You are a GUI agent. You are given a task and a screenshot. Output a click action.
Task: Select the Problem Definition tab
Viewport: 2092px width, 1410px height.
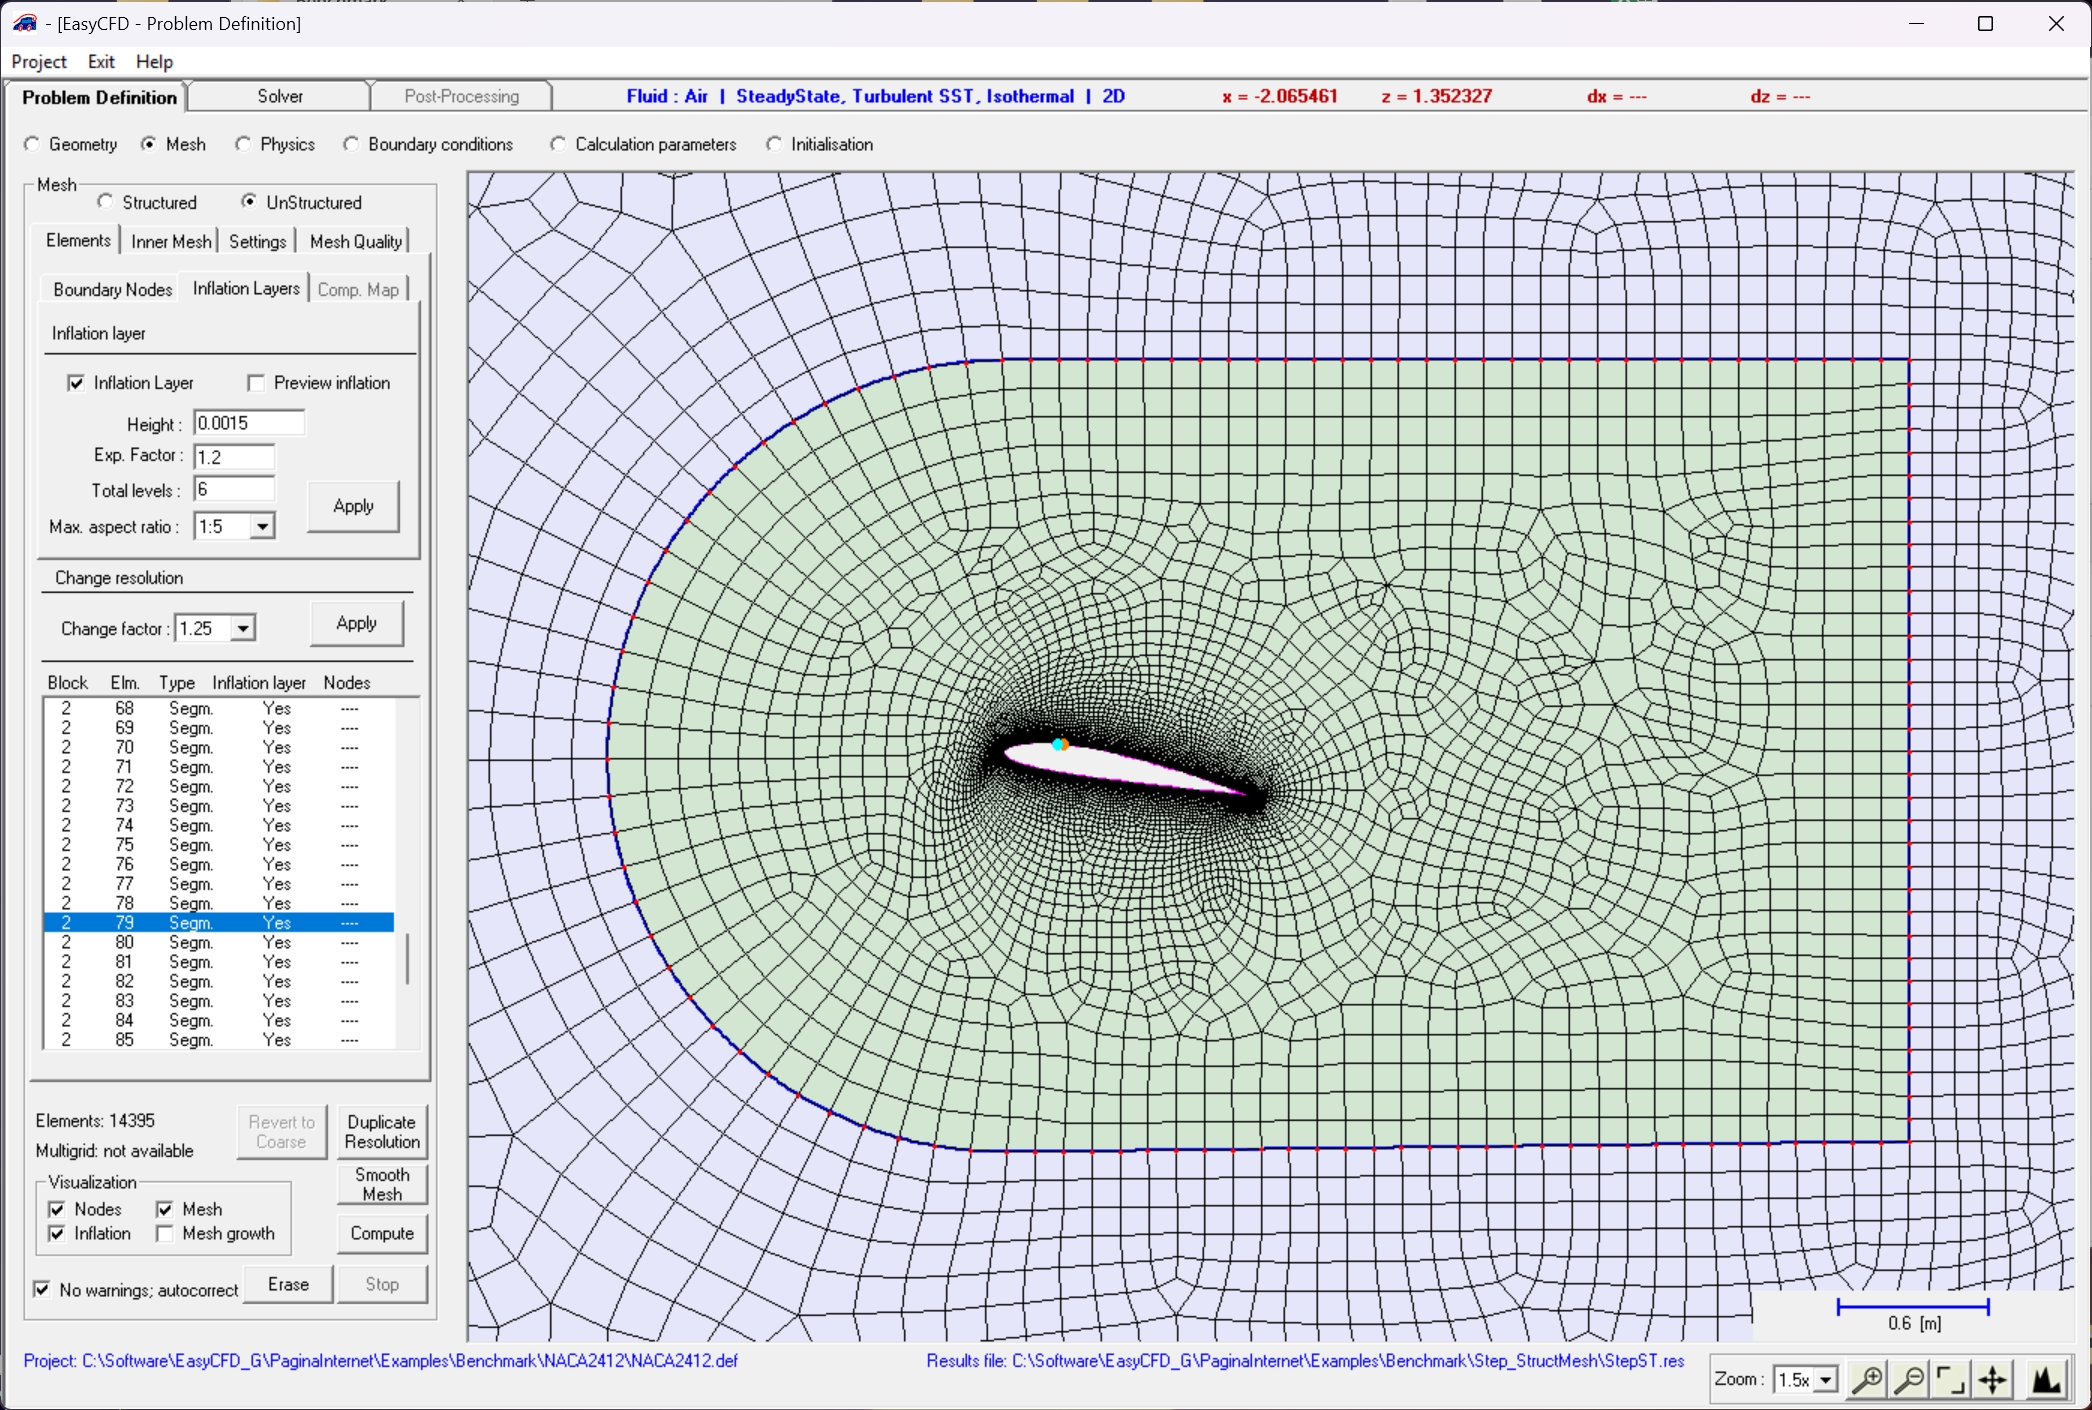click(98, 97)
